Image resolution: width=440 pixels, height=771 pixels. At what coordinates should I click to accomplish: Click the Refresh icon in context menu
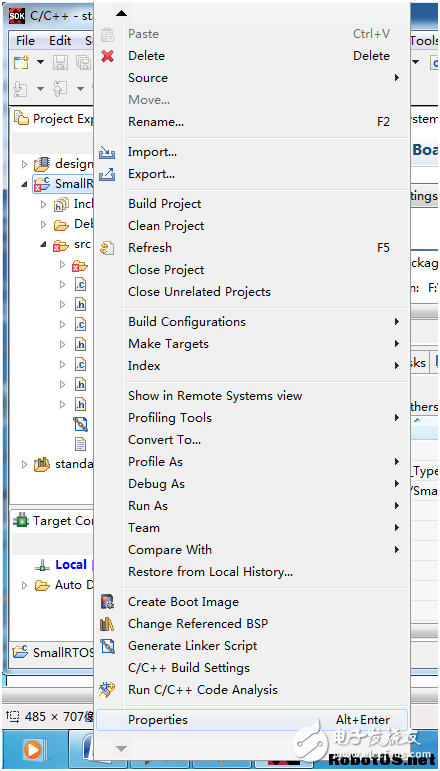click(107, 248)
